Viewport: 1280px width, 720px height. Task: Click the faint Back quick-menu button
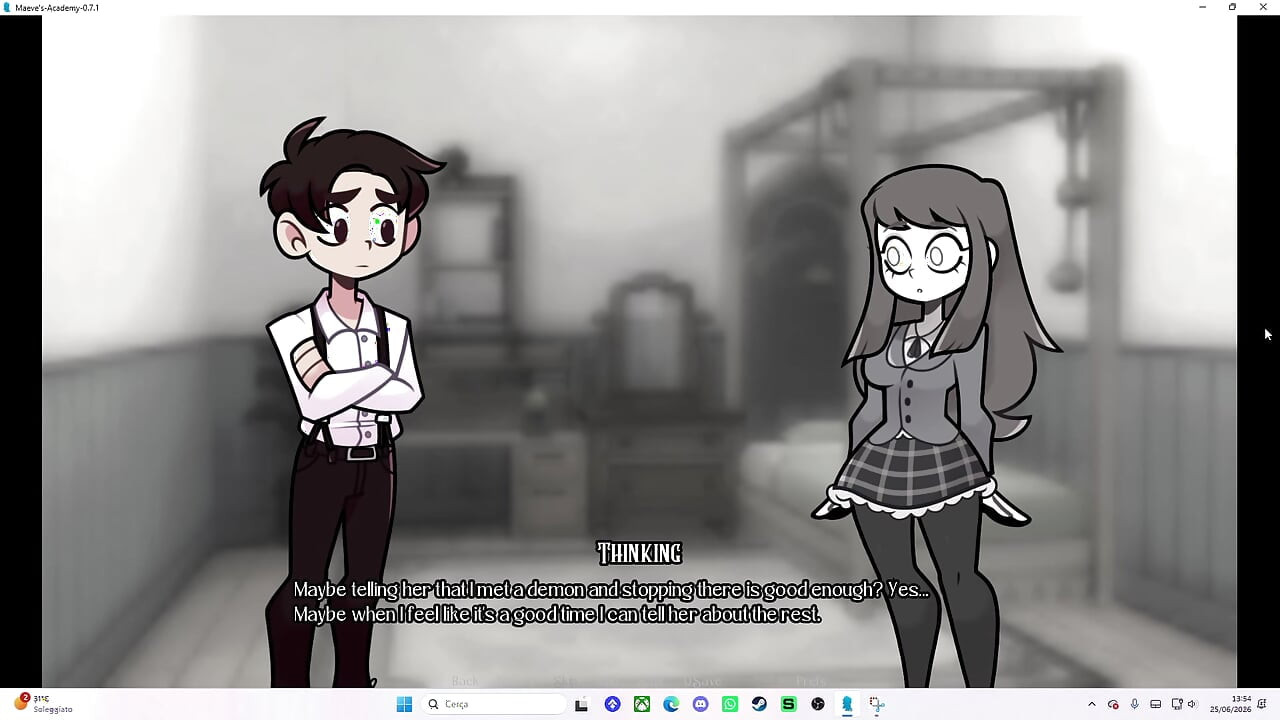(465, 681)
